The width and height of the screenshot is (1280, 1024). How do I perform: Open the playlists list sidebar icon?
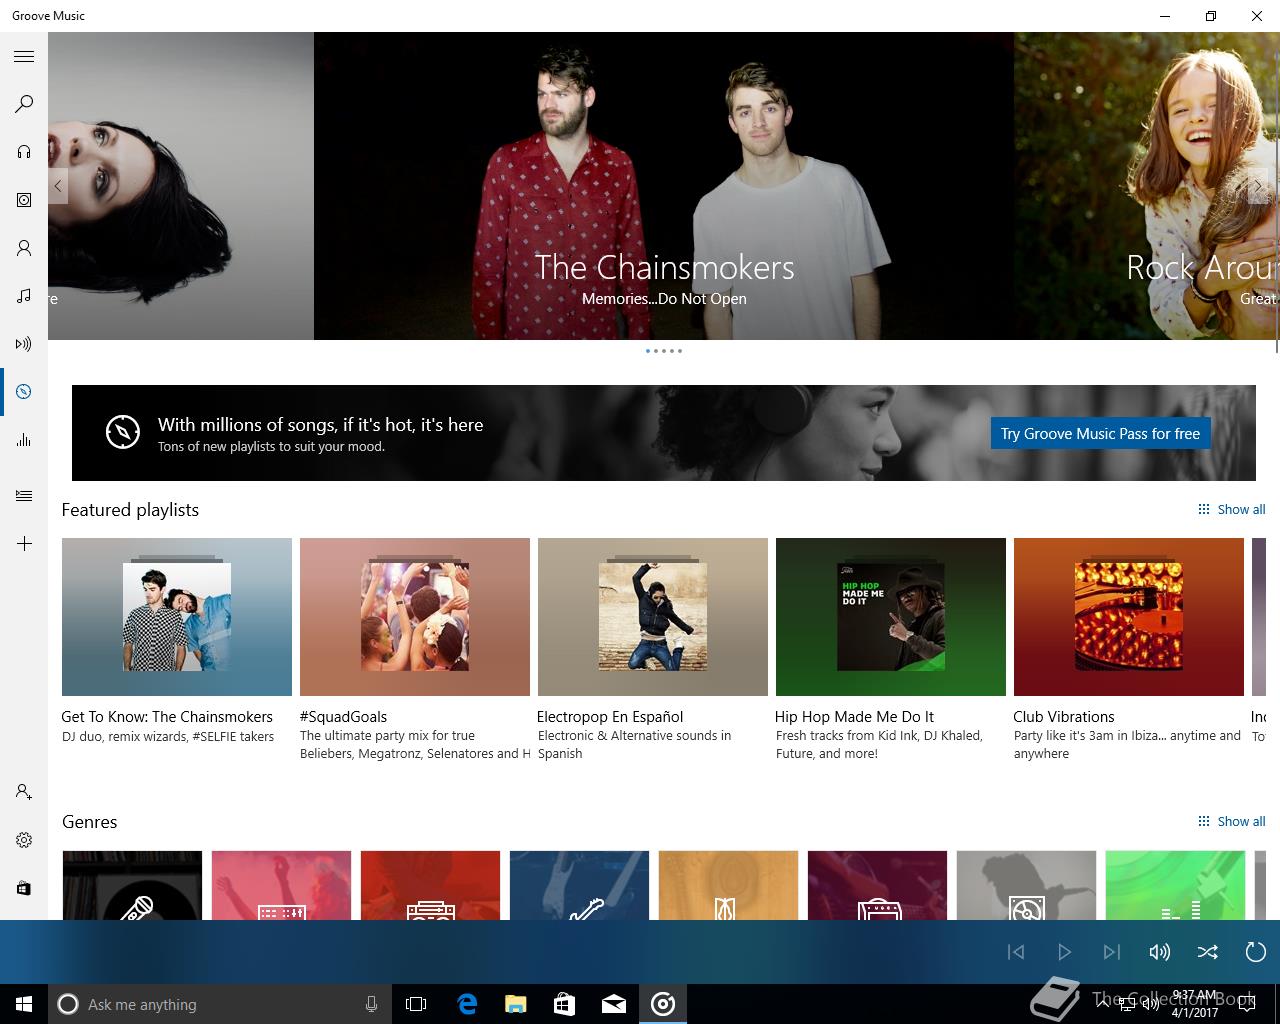coord(24,496)
